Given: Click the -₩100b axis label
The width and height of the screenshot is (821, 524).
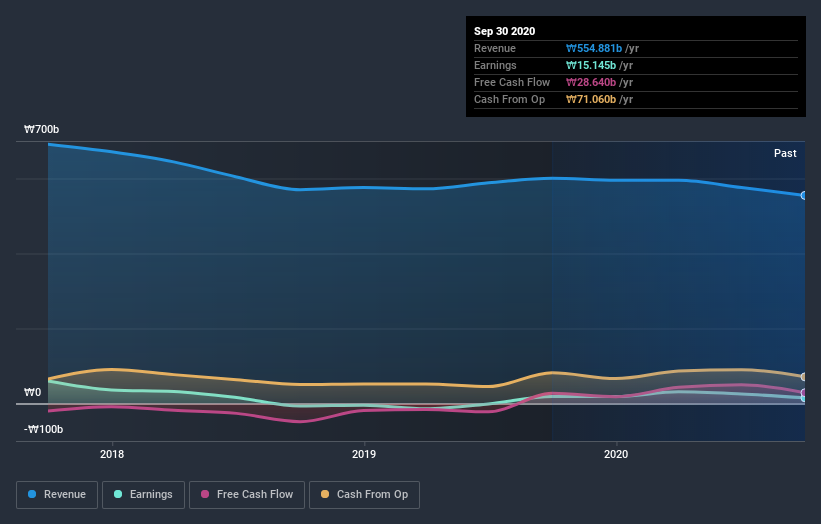Looking at the screenshot, I should point(43,429).
